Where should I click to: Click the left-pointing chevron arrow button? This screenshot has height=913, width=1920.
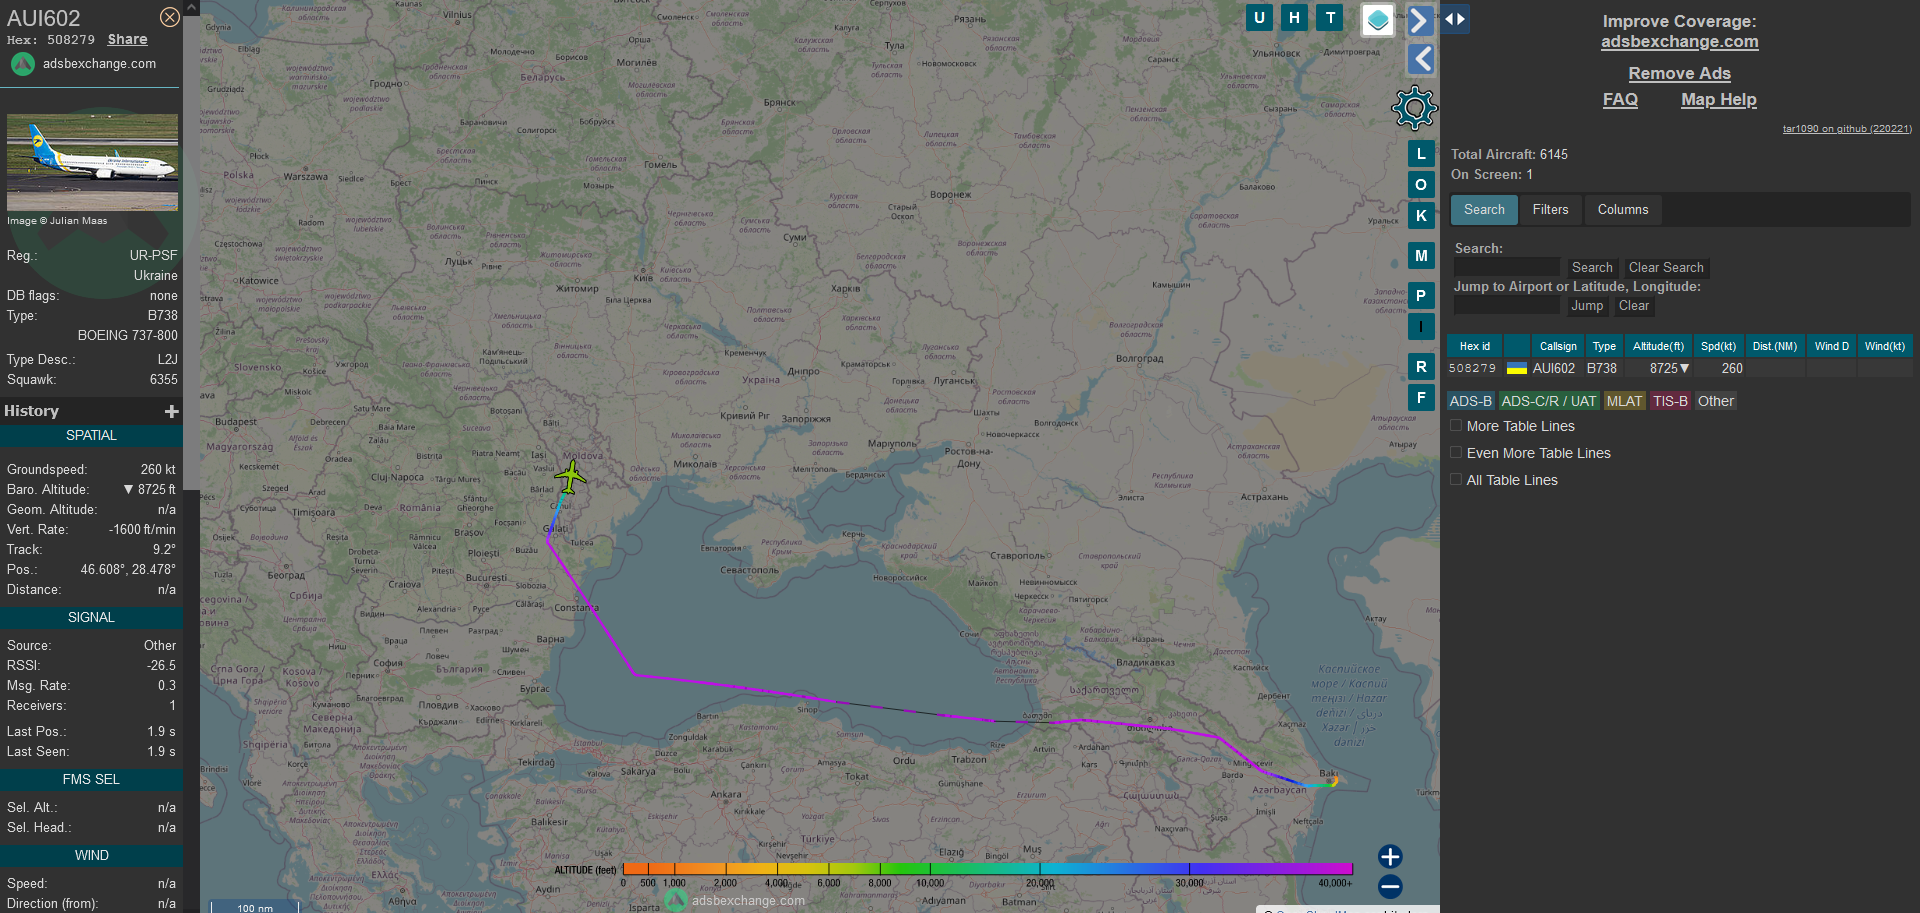(x=1420, y=59)
